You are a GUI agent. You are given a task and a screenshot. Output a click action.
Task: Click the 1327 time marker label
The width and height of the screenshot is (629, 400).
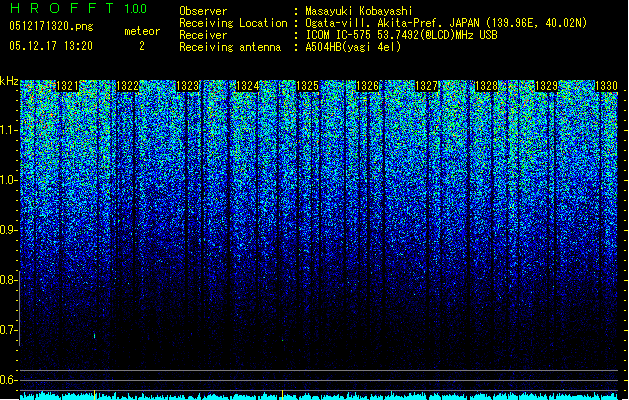click(x=426, y=86)
